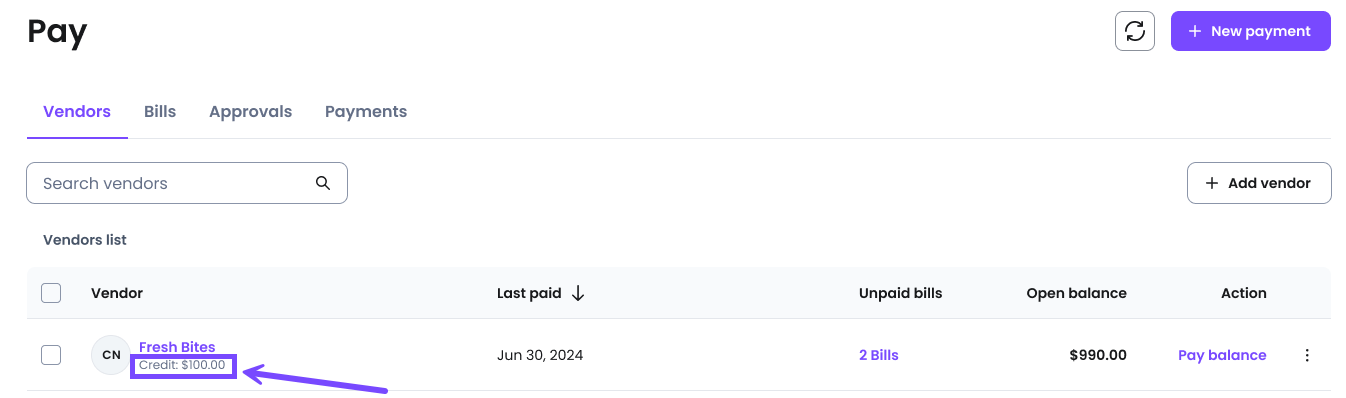
Task: Open the Fresh Bites vendor link
Action: click(x=177, y=347)
